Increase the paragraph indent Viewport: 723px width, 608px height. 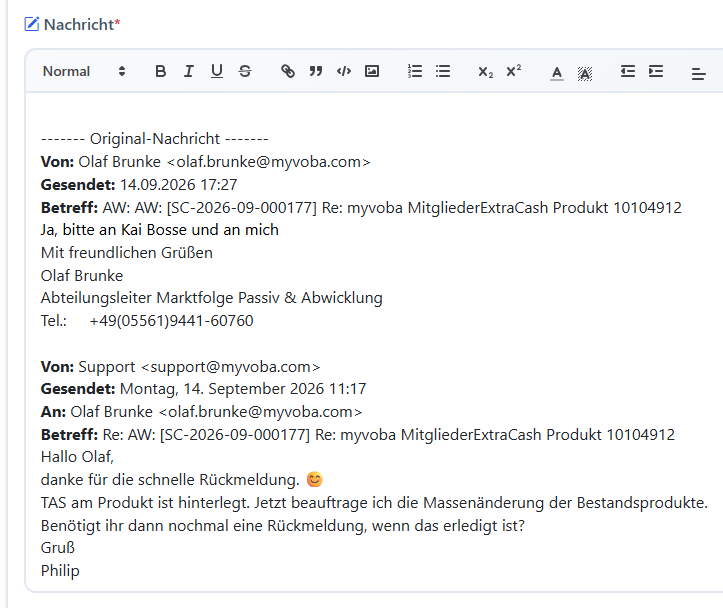point(656,71)
